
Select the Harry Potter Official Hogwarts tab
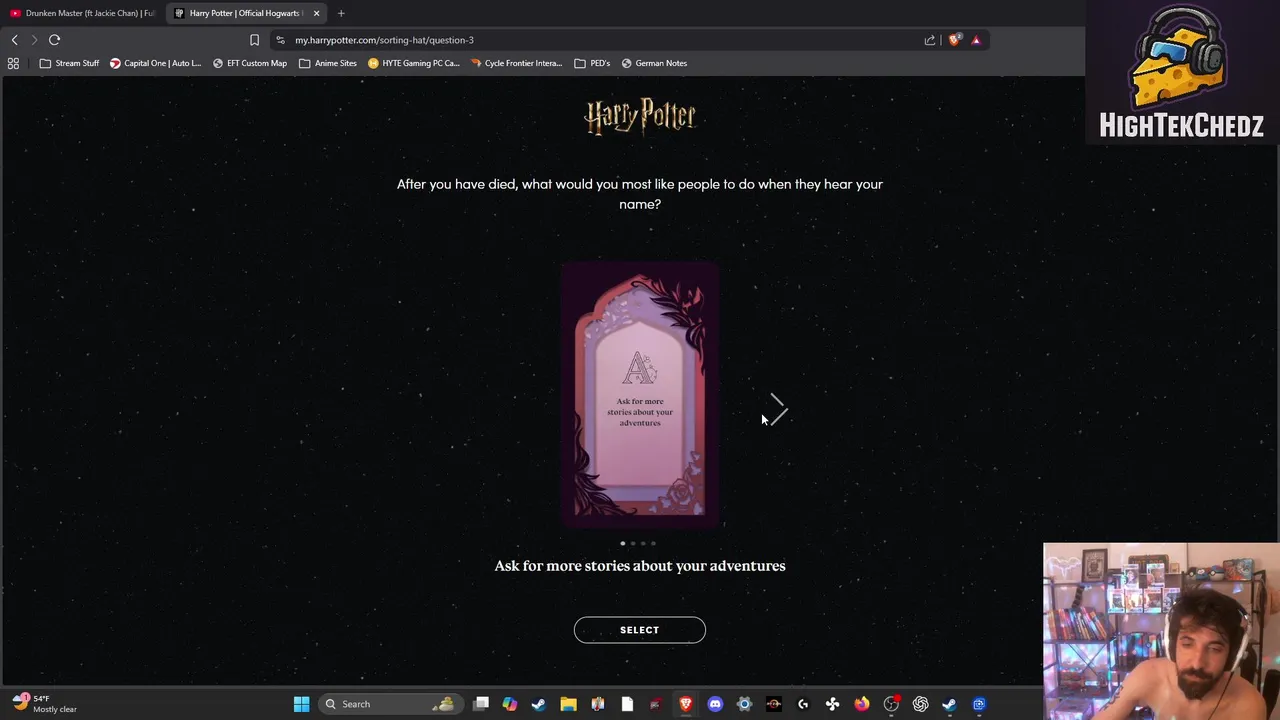pyautogui.click(x=246, y=13)
